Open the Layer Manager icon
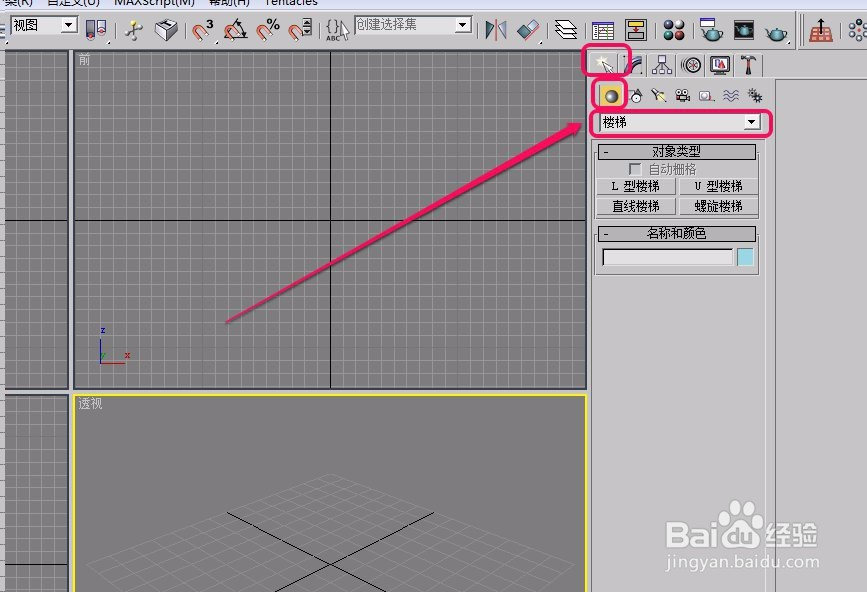This screenshot has height=592, width=867. tap(566, 30)
